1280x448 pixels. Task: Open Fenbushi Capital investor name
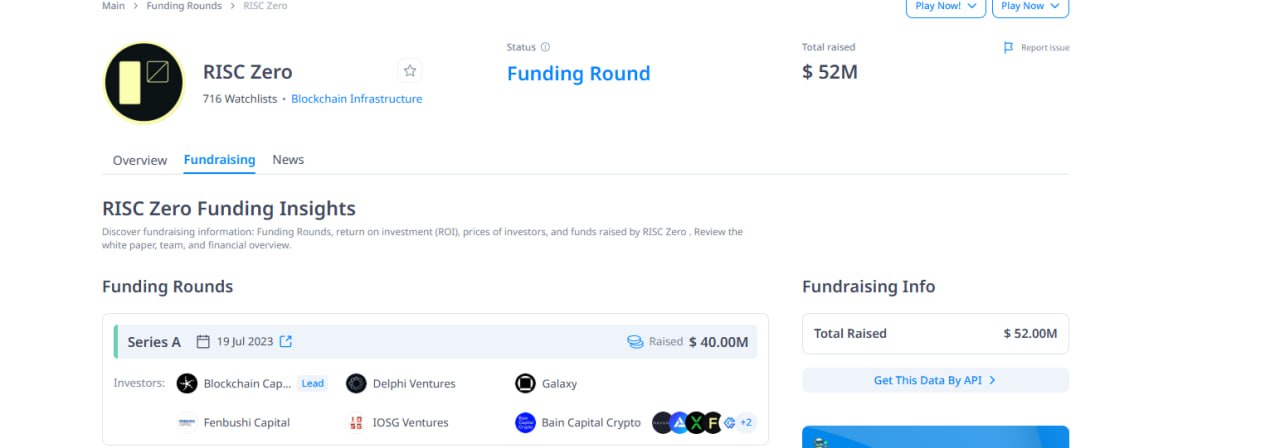click(247, 422)
